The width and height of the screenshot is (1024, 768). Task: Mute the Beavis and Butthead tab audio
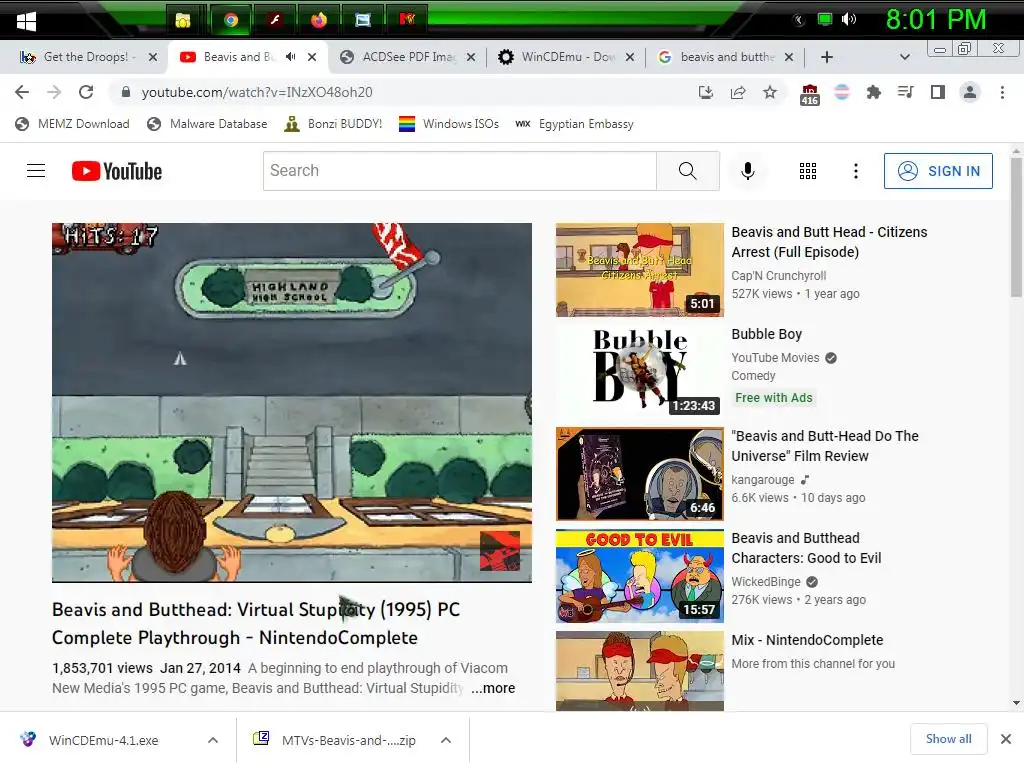pos(291,57)
